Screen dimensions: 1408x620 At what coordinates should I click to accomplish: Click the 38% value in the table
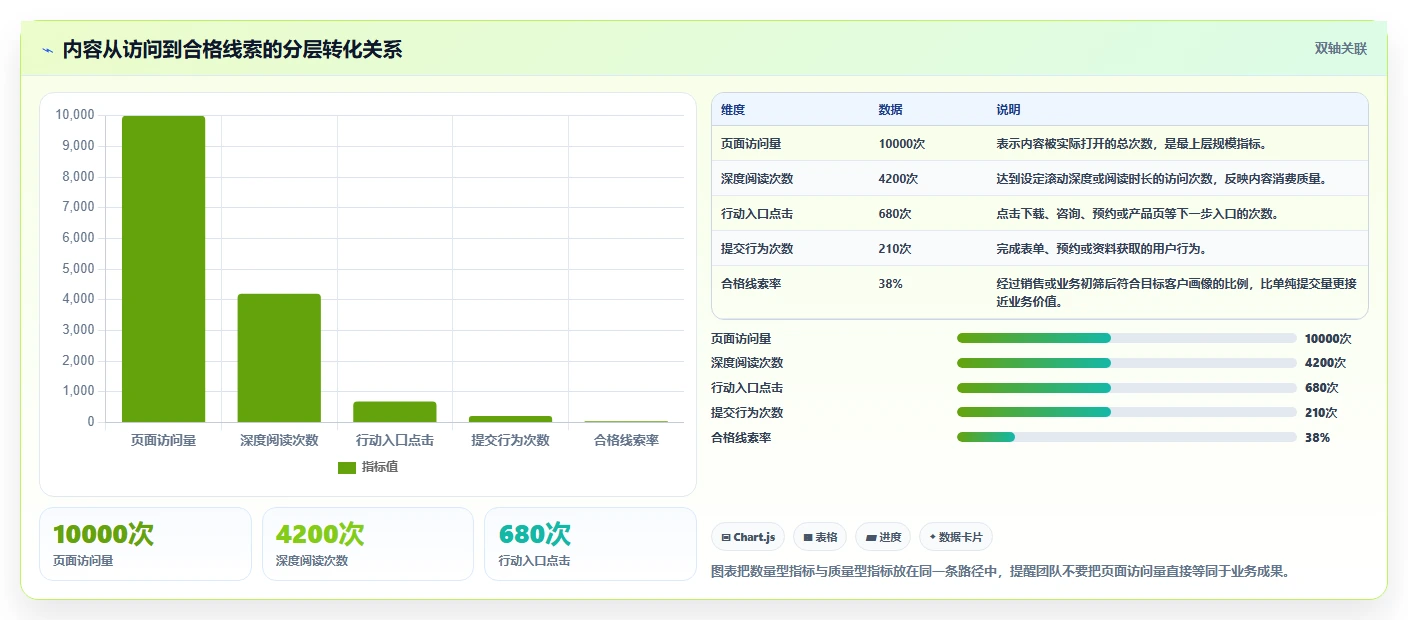coord(891,283)
